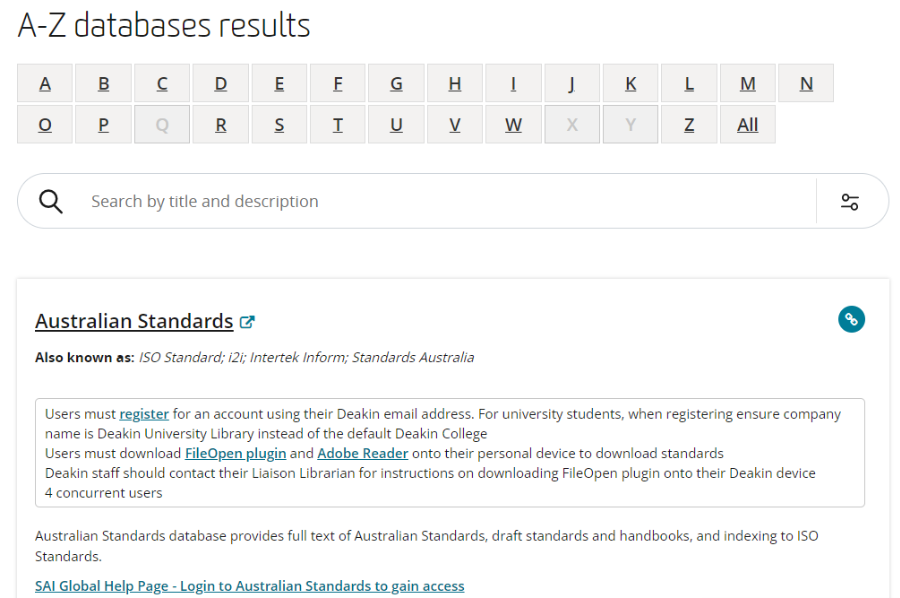Image resolution: width=900 pixels, height=598 pixels.
Task: Choose letter N filter
Action: pos(806,84)
